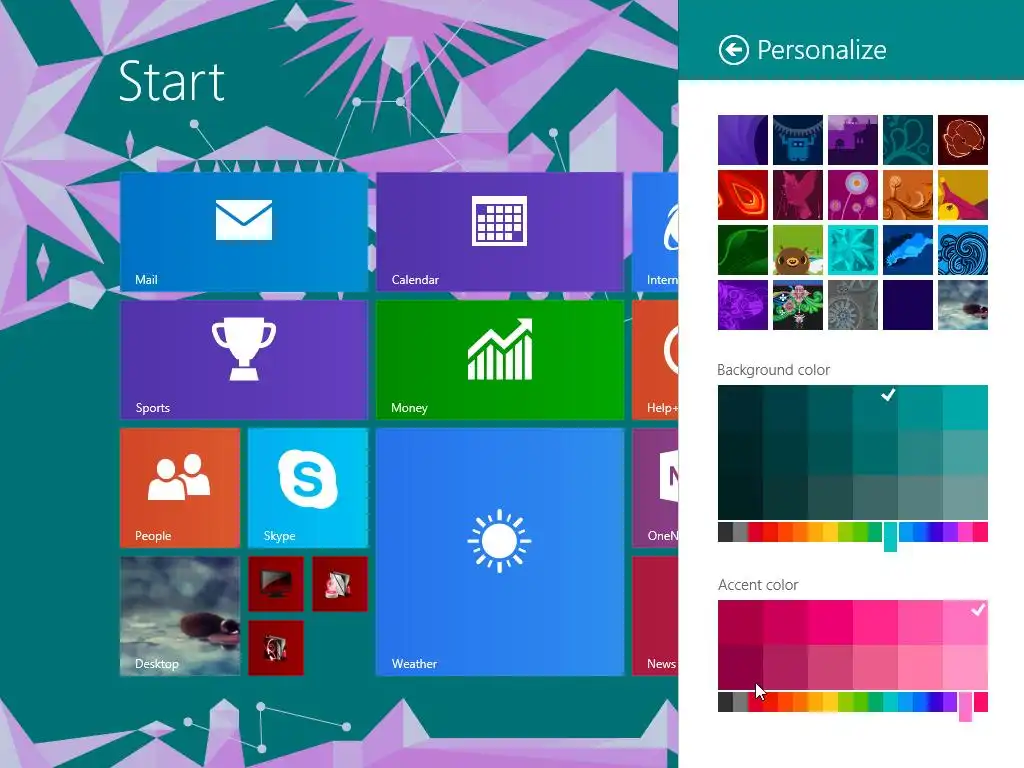Set accent hue slider to blue

click(920, 702)
